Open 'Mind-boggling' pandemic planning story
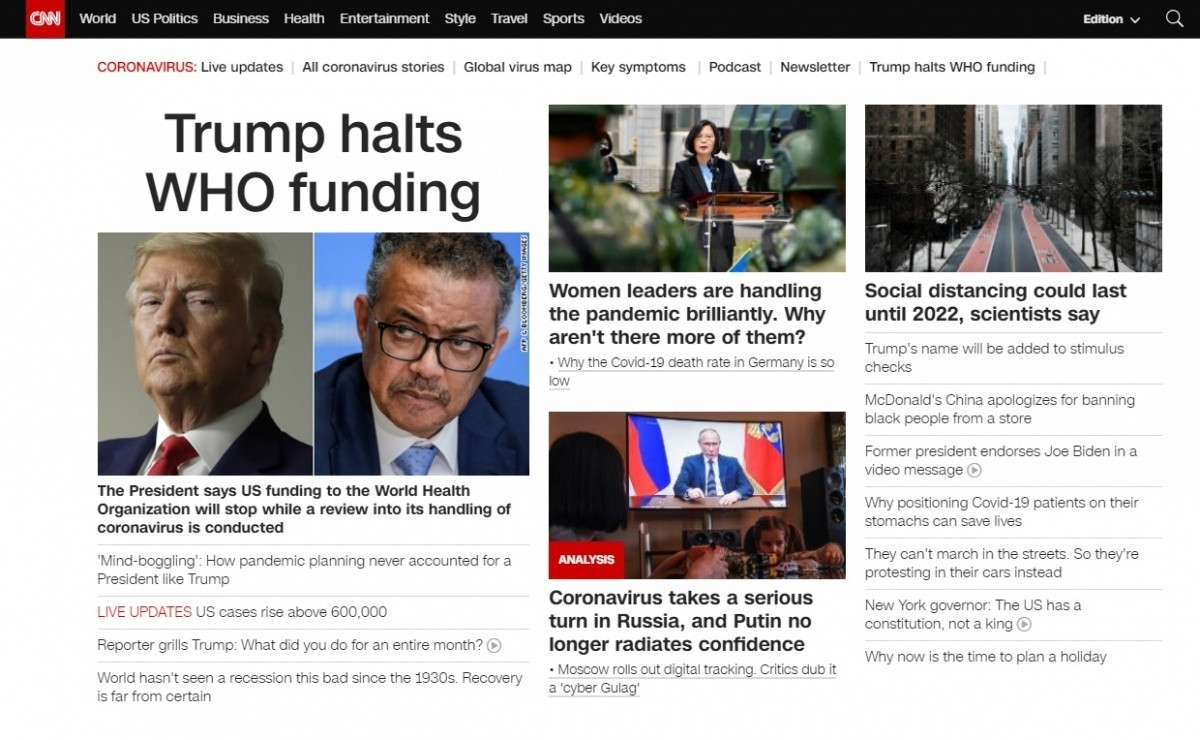Viewport: 1200px width, 740px height. point(304,570)
